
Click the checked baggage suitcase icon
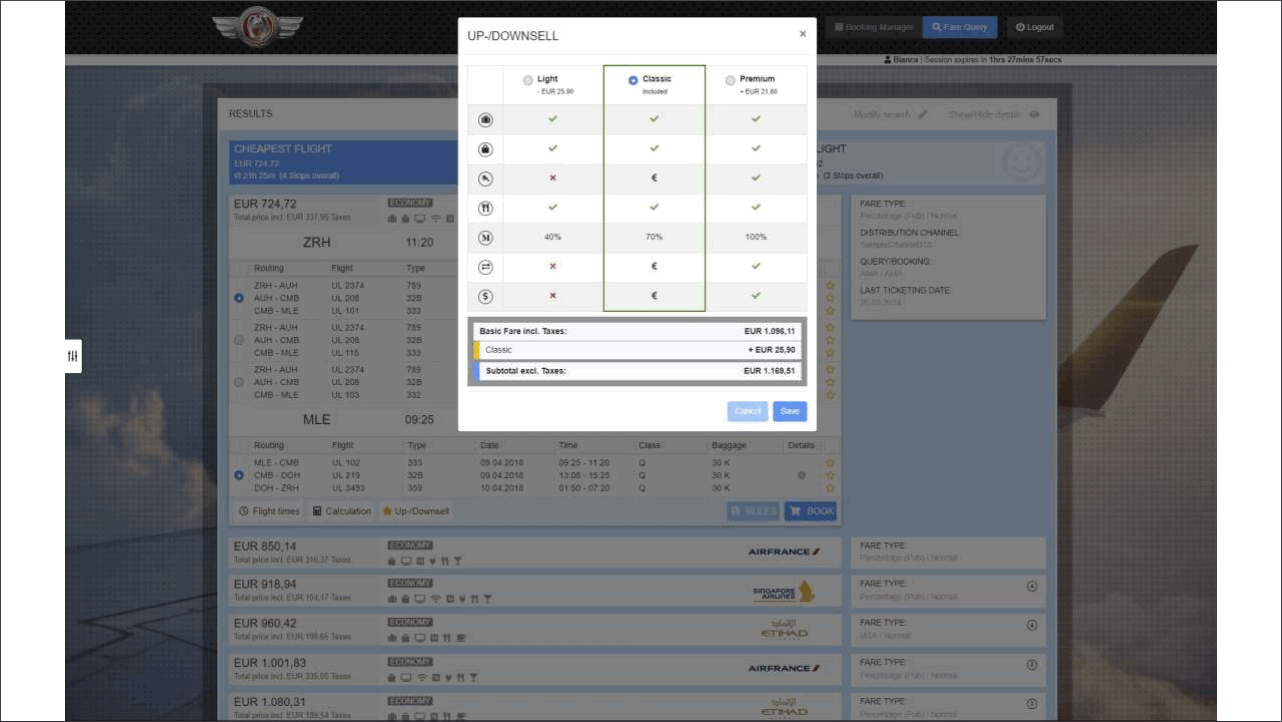click(x=486, y=120)
